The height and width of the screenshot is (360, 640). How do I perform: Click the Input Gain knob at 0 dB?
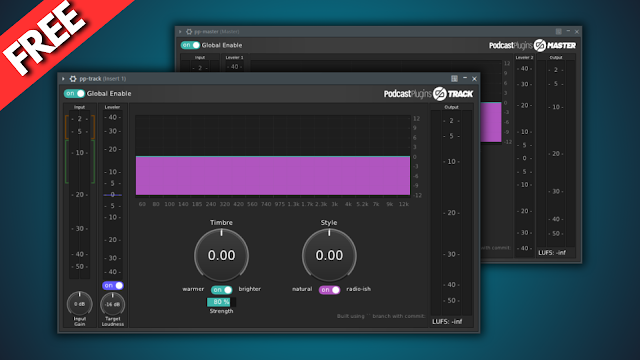coord(80,304)
